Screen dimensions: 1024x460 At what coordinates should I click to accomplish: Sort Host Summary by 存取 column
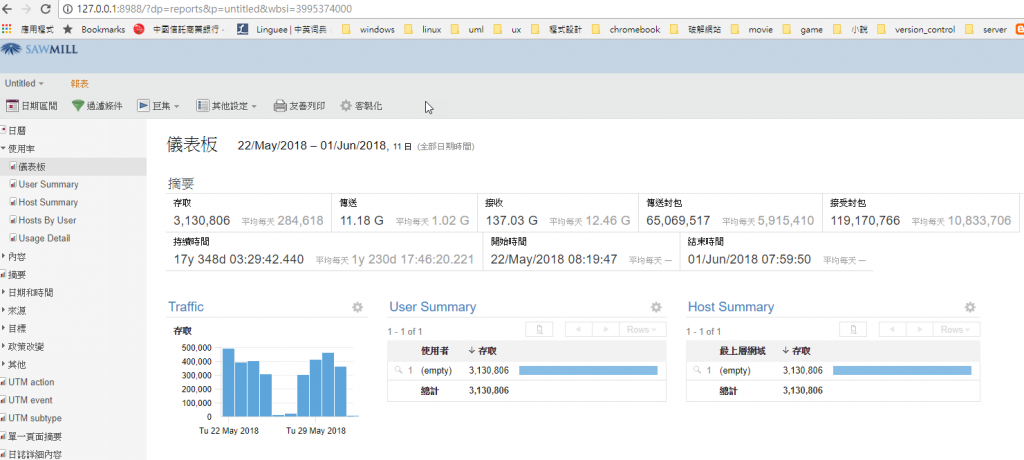click(x=795, y=351)
